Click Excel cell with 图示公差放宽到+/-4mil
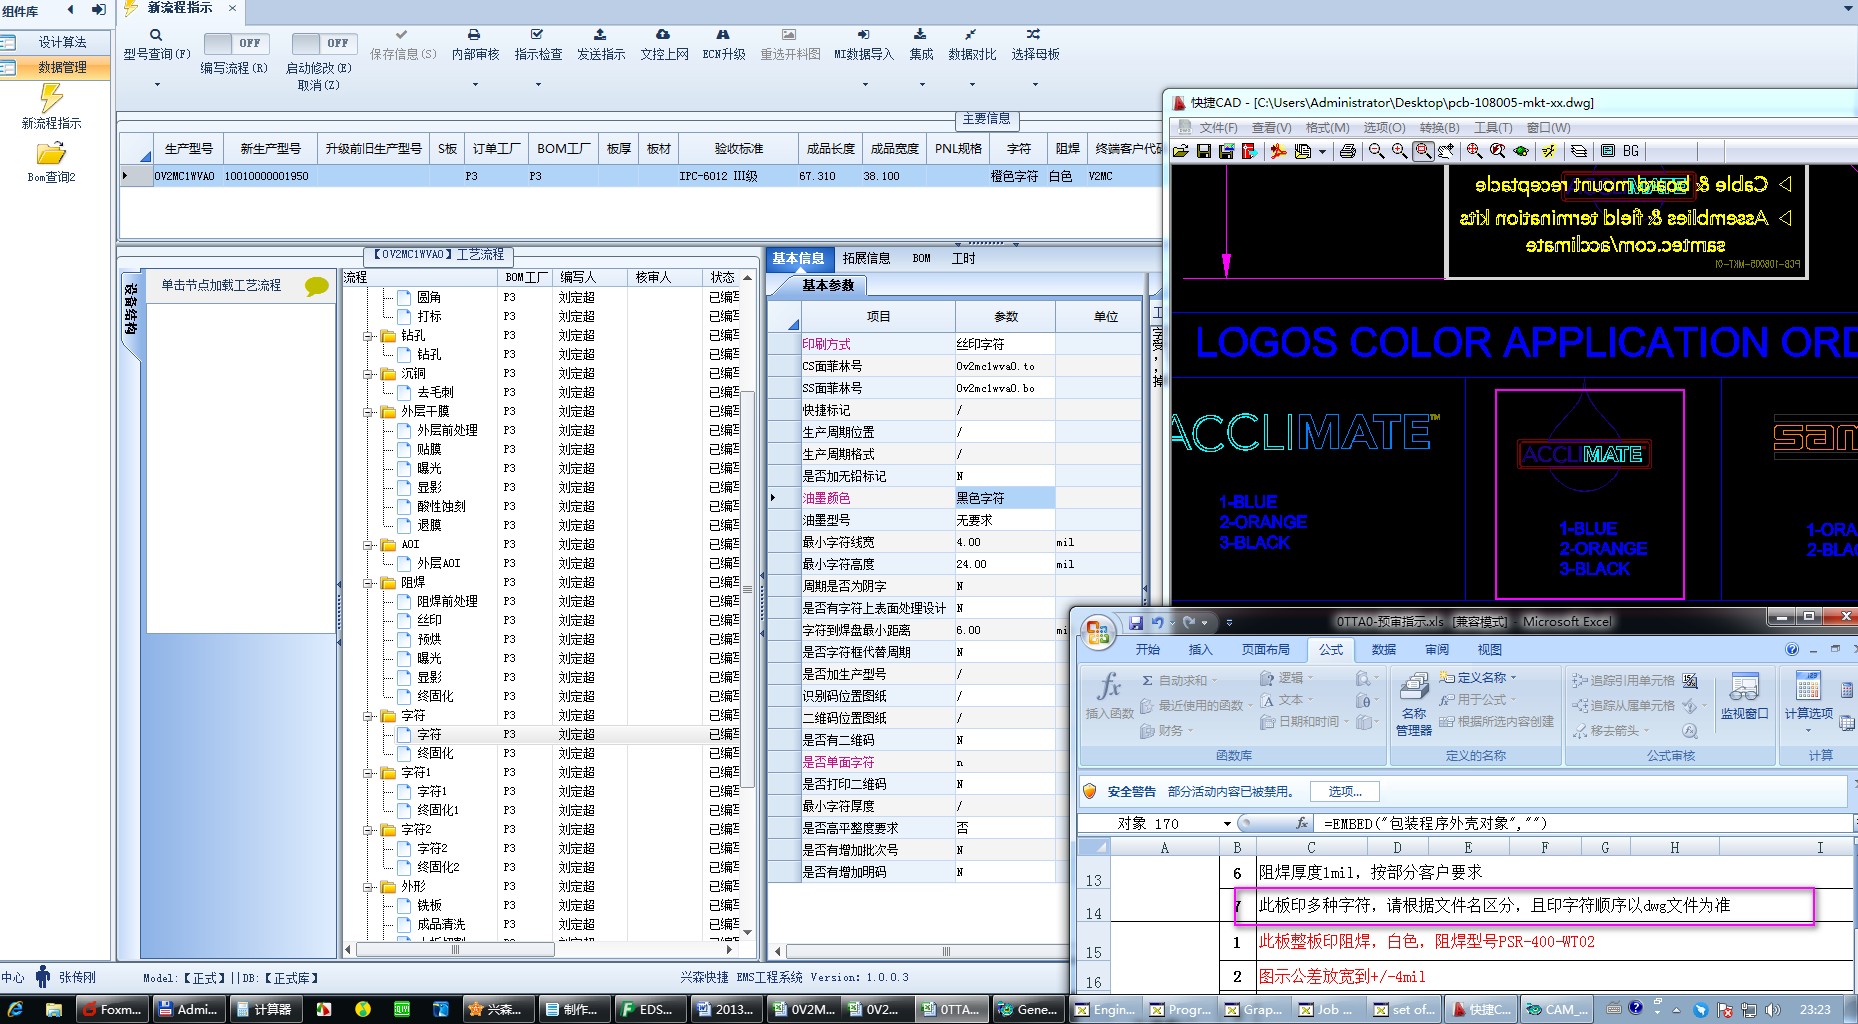 coord(1342,977)
